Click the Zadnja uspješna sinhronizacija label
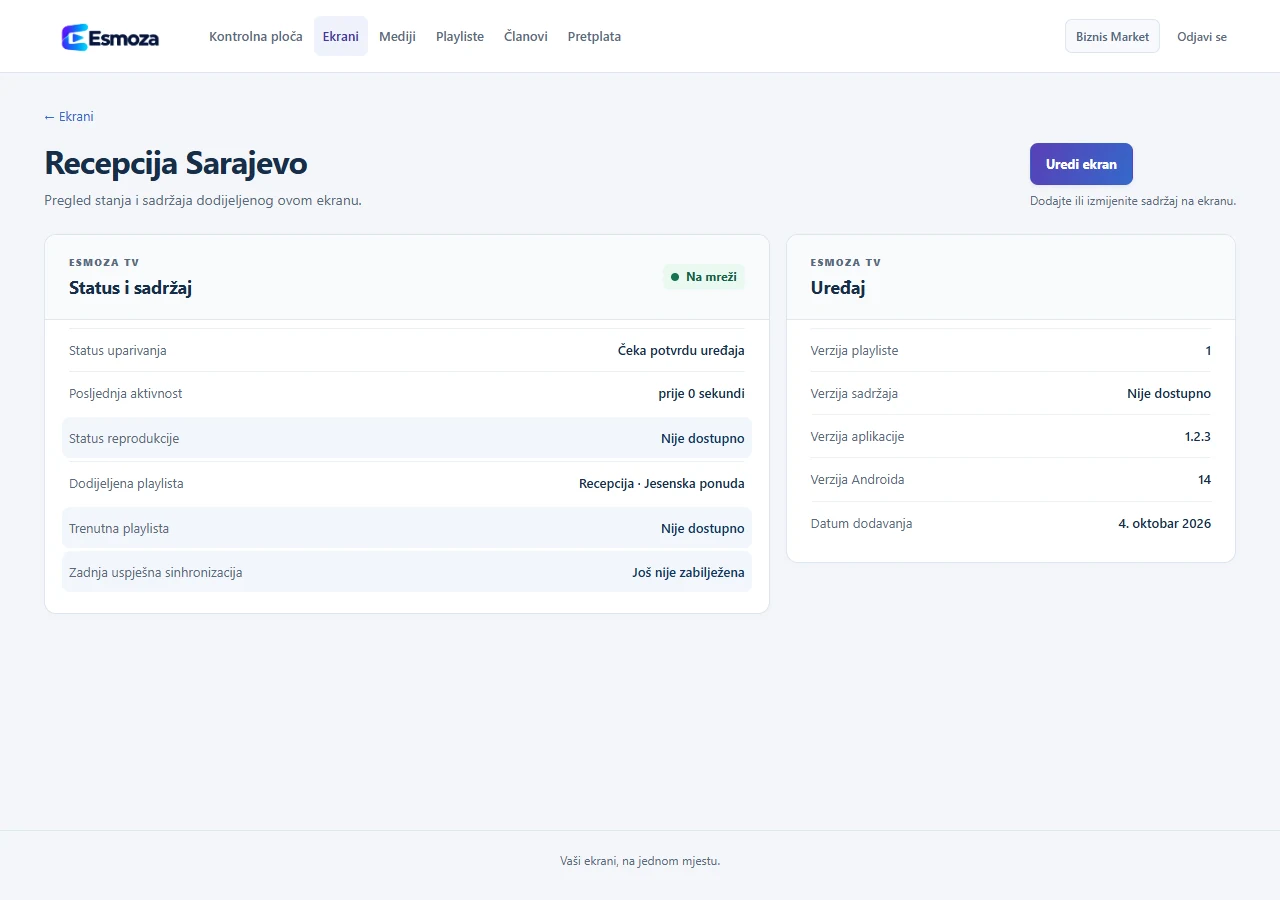The height and width of the screenshot is (900, 1280). click(x=156, y=573)
